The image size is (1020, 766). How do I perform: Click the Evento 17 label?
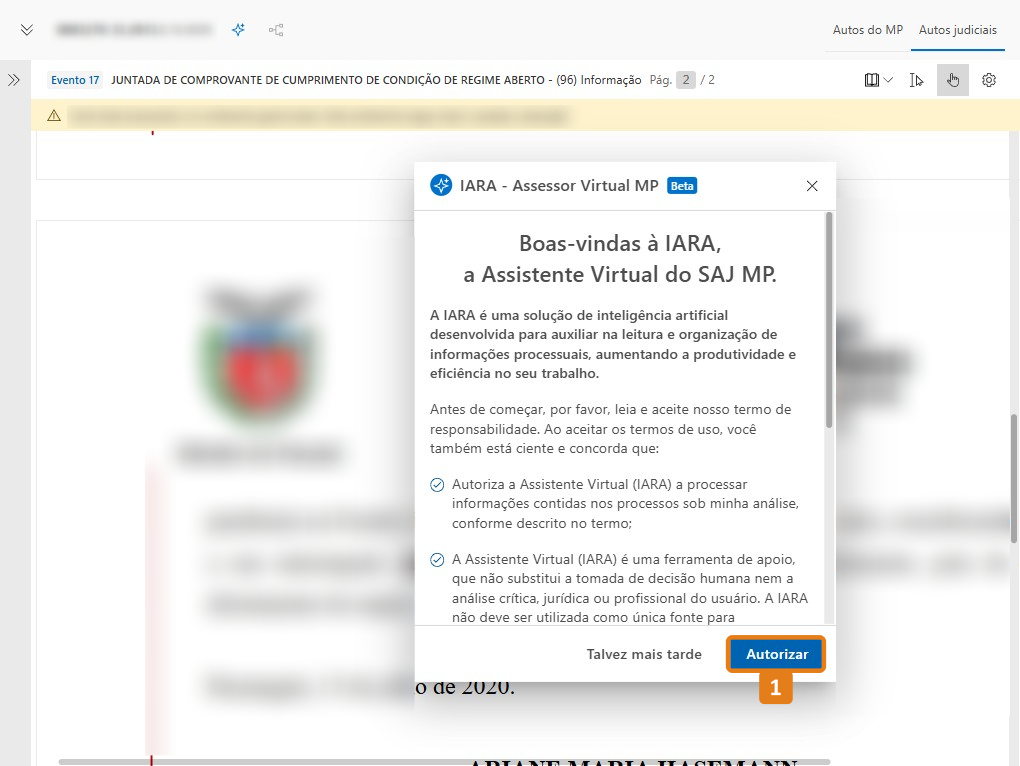pyautogui.click(x=75, y=80)
